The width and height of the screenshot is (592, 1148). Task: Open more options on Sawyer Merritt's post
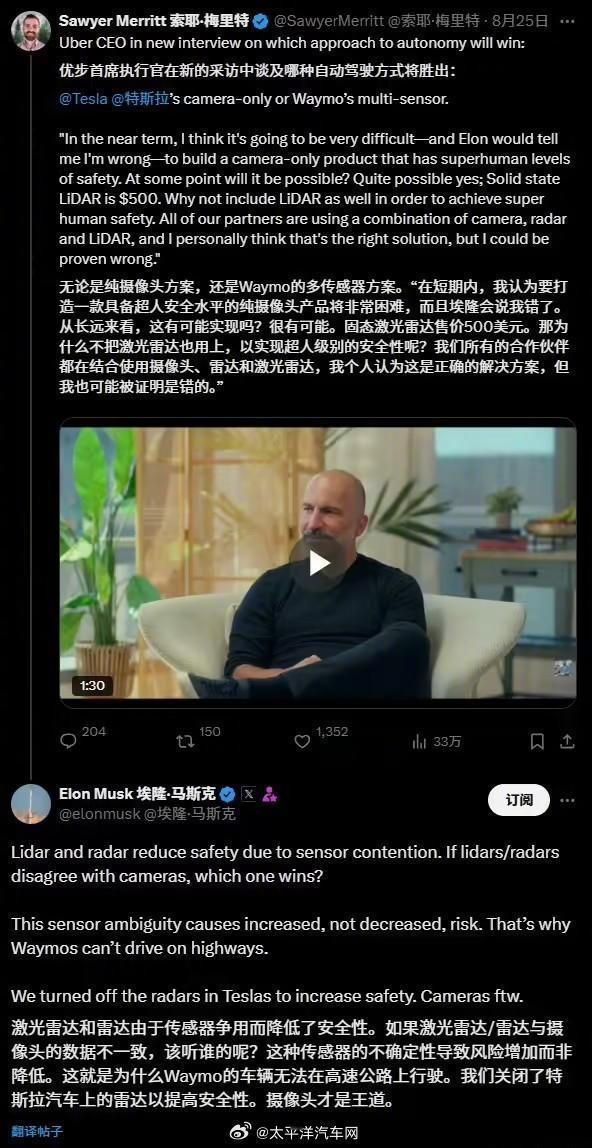[x=567, y=20]
